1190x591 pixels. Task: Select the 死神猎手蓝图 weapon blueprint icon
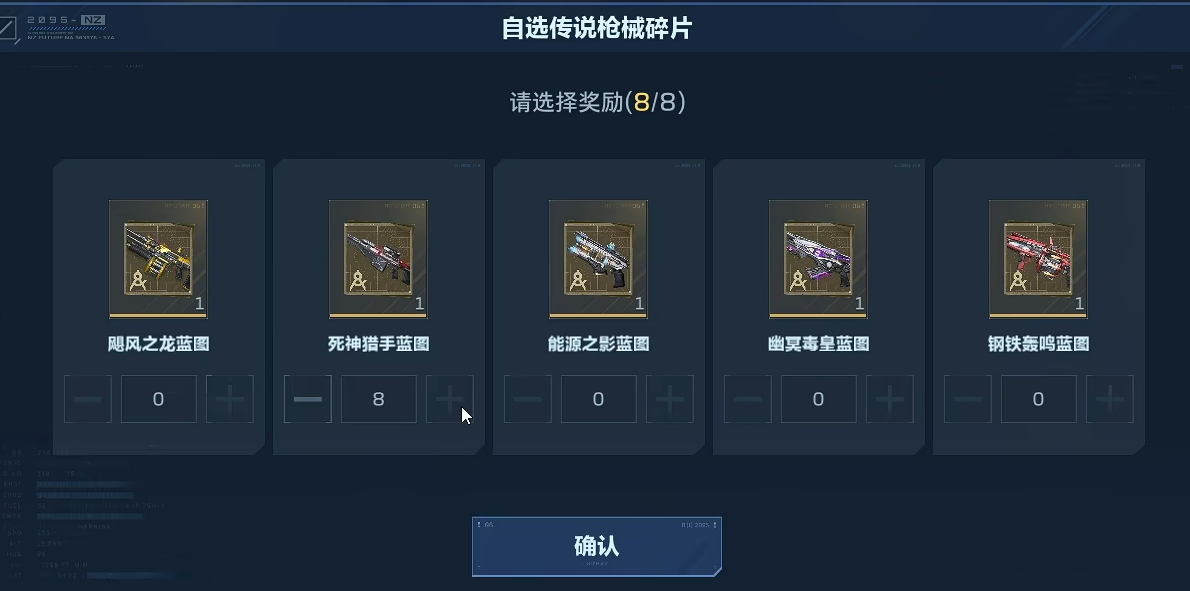[378, 259]
